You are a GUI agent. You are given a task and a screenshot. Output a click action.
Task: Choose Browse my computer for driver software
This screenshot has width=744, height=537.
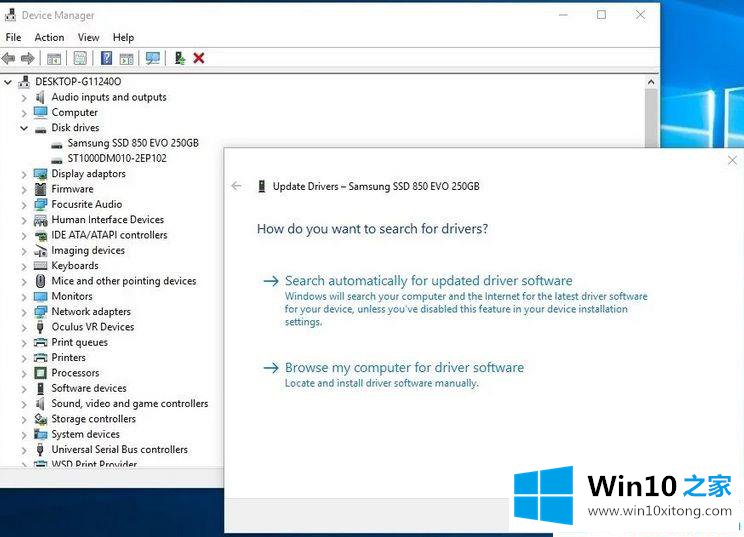(404, 368)
